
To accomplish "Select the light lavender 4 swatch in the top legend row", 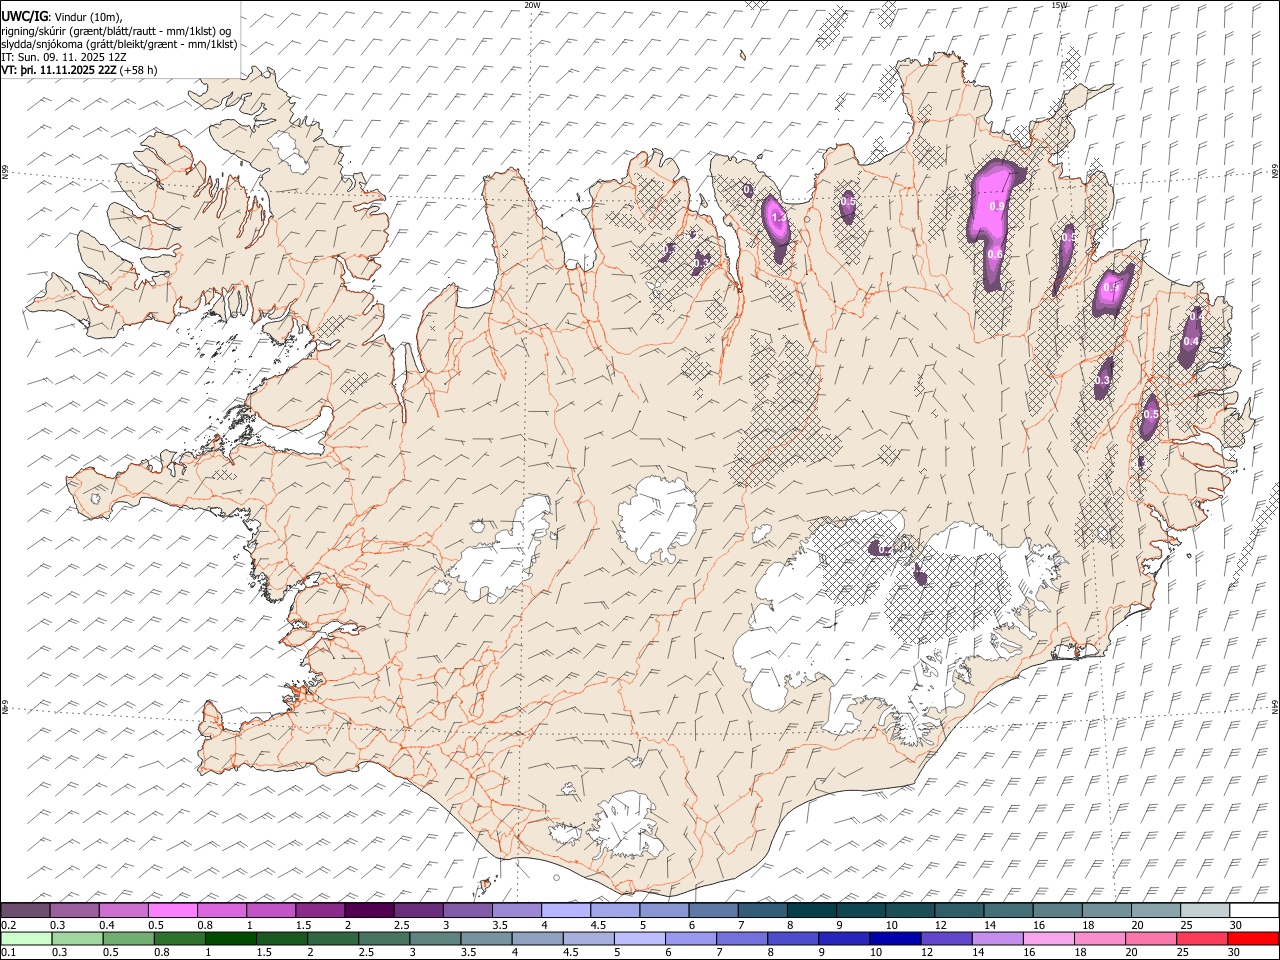I will [565, 911].
